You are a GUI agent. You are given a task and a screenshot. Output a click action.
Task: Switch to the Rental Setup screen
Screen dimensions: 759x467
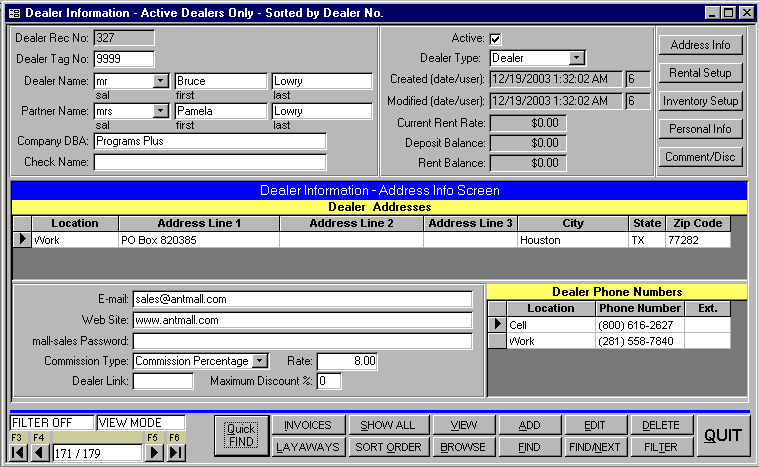click(x=700, y=73)
